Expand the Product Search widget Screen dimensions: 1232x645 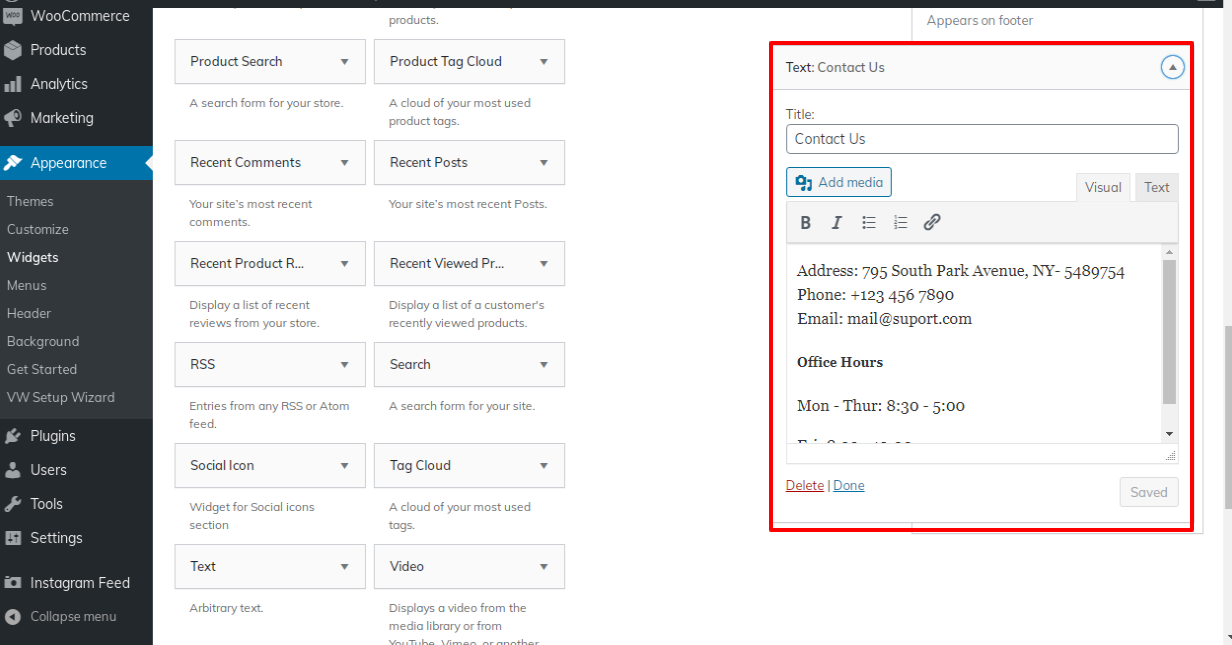(x=344, y=62)
